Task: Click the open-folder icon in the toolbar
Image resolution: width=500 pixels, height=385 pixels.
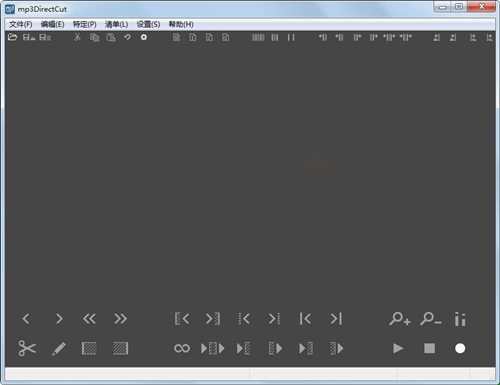Action: (12, 37)
